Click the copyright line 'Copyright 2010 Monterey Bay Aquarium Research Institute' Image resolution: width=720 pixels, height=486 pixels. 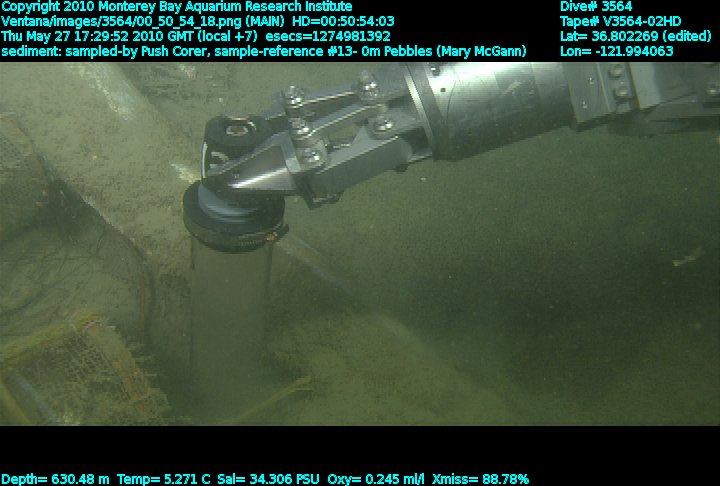click(177, 7)
